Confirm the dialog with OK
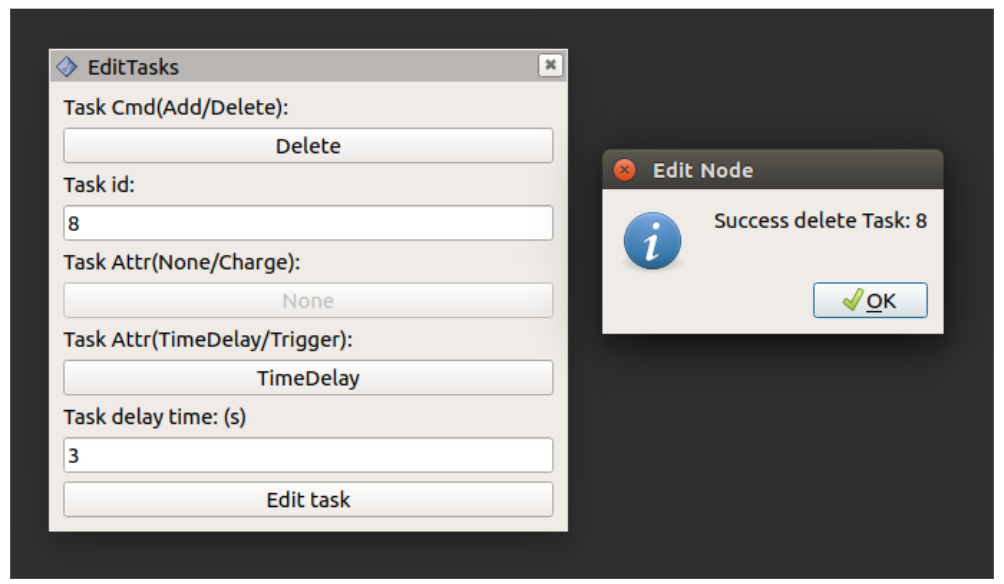1004x584 pixels. [870, 300]
